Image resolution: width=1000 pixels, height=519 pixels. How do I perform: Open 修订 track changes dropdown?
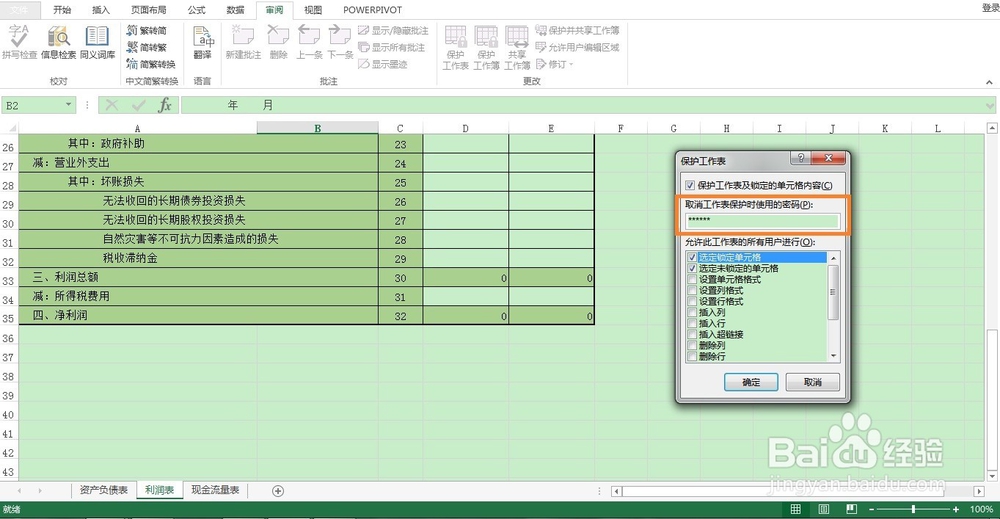click(554, 64)
